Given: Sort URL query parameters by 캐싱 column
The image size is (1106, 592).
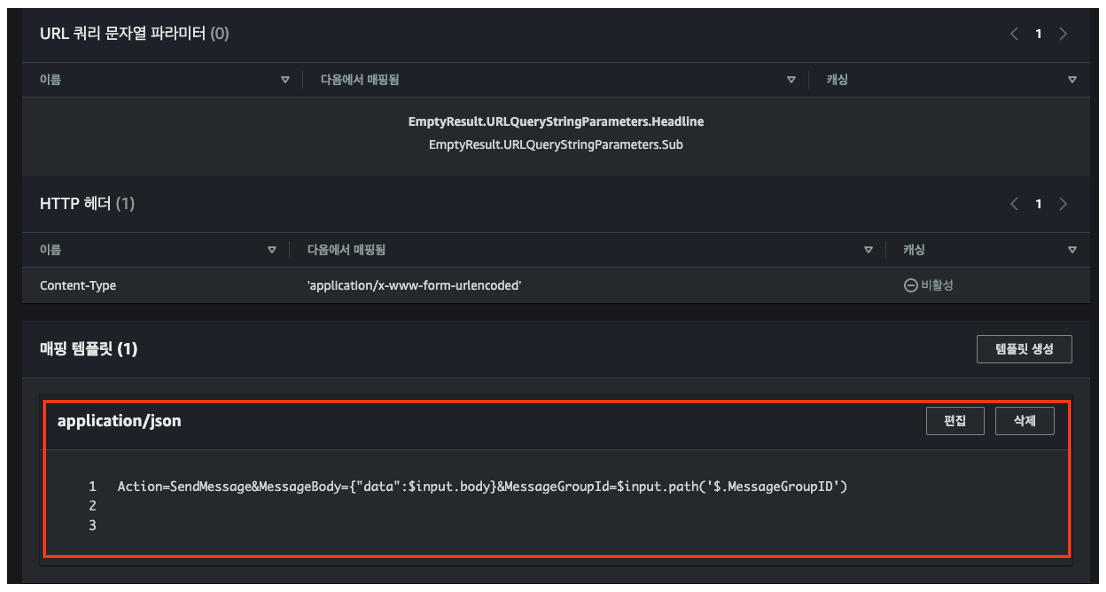Looking at the screenshot, I should 1072,80.
